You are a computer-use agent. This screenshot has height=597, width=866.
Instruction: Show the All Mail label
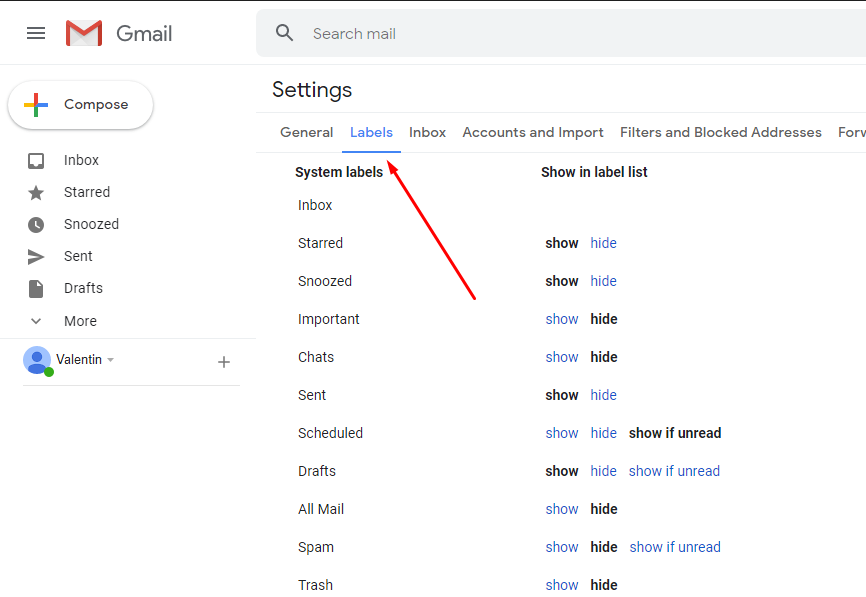562,509
